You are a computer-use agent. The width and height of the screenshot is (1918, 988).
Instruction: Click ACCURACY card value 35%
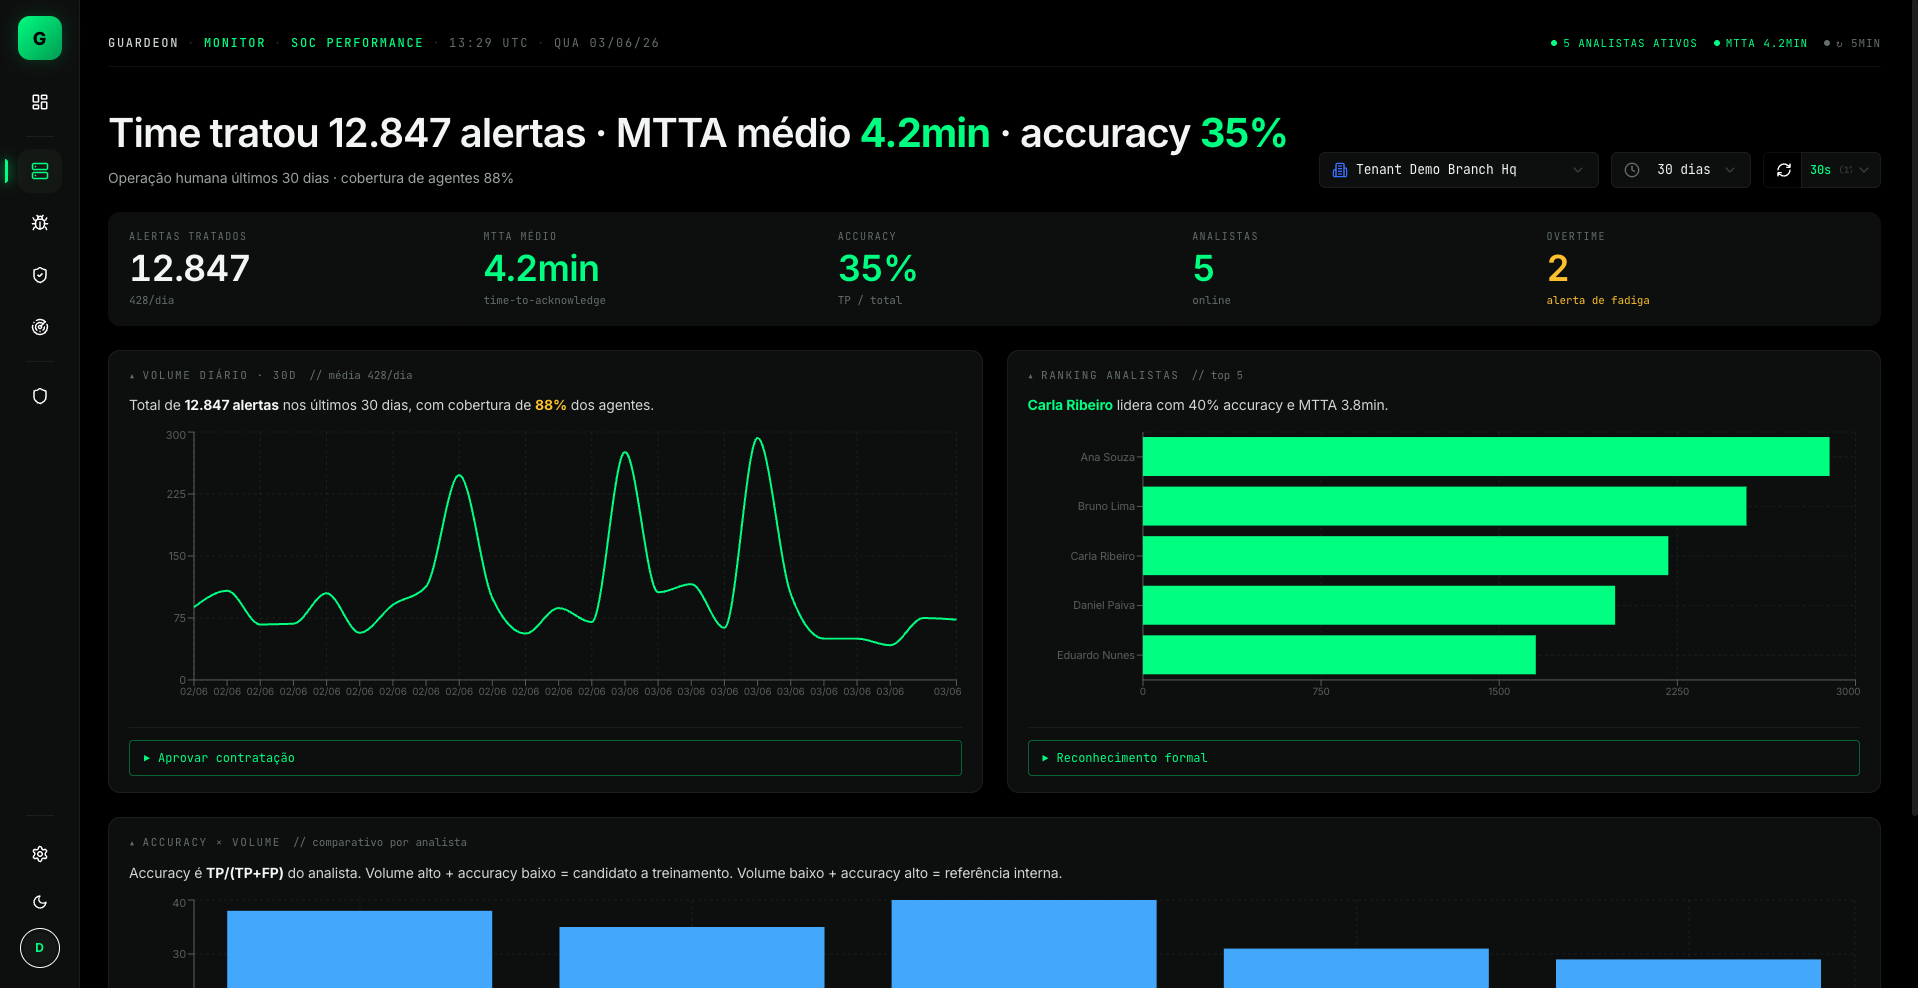(877, 268)
